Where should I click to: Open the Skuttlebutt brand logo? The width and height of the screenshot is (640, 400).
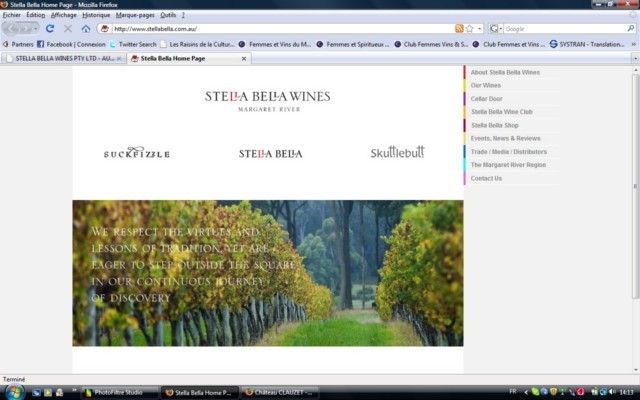pyautogui.click(x=398, y=152)
